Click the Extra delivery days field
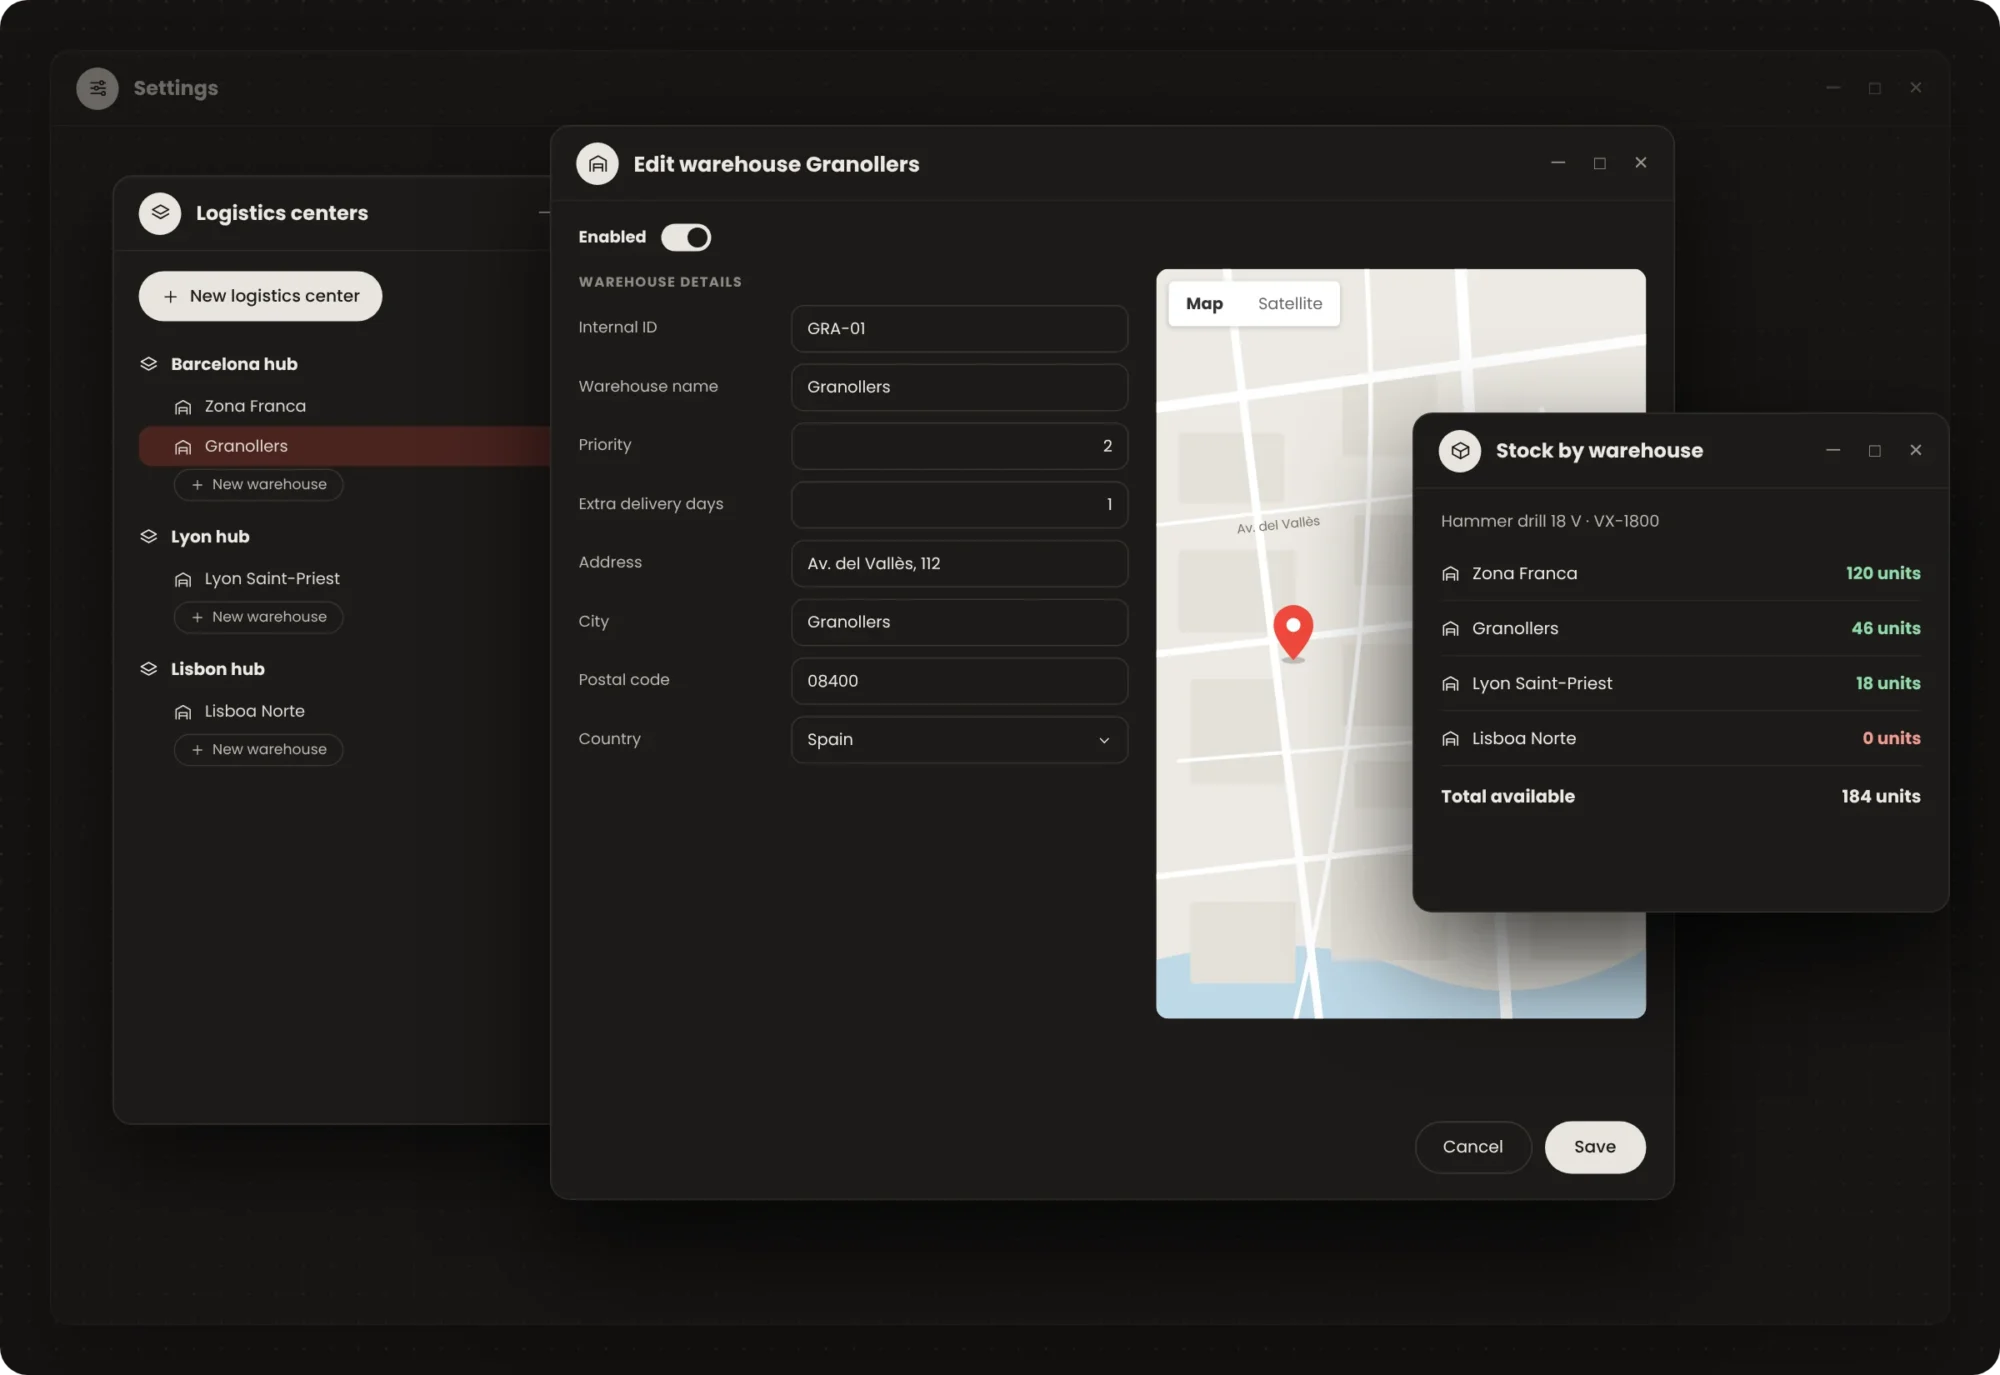The image size is (2000, 1375). coord(959,505)
